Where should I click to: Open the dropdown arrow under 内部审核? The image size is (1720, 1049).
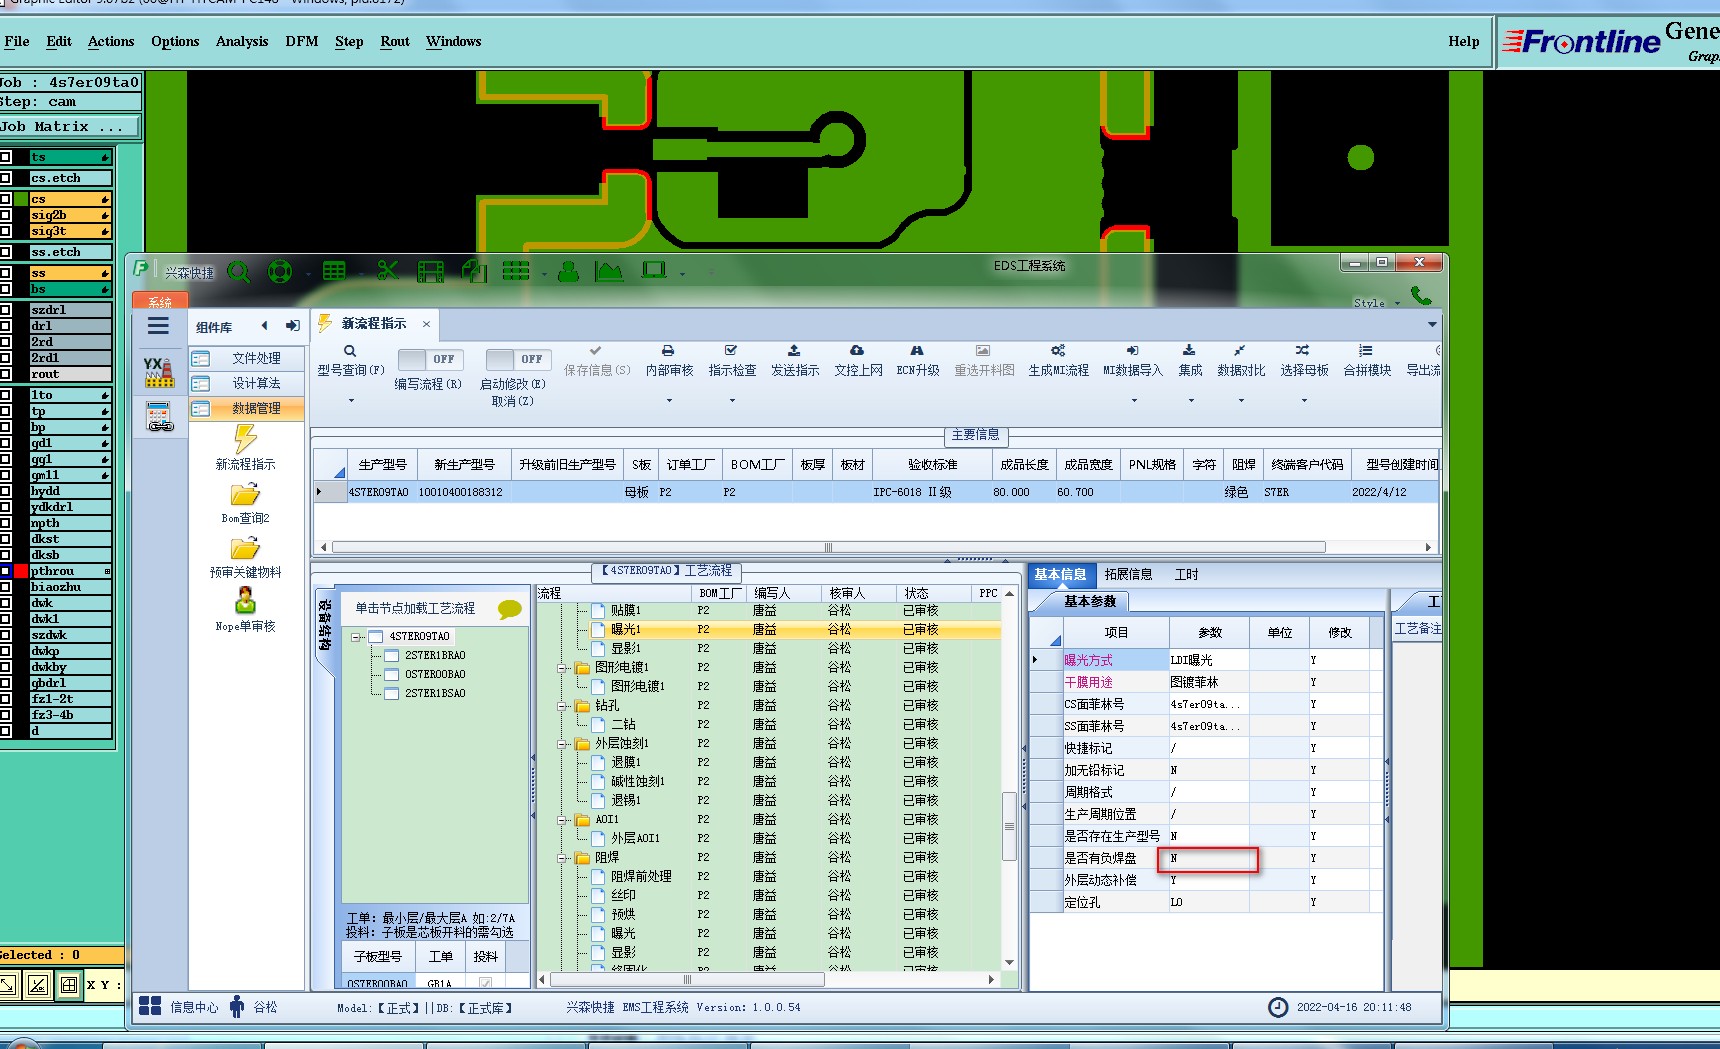point(669,401)
